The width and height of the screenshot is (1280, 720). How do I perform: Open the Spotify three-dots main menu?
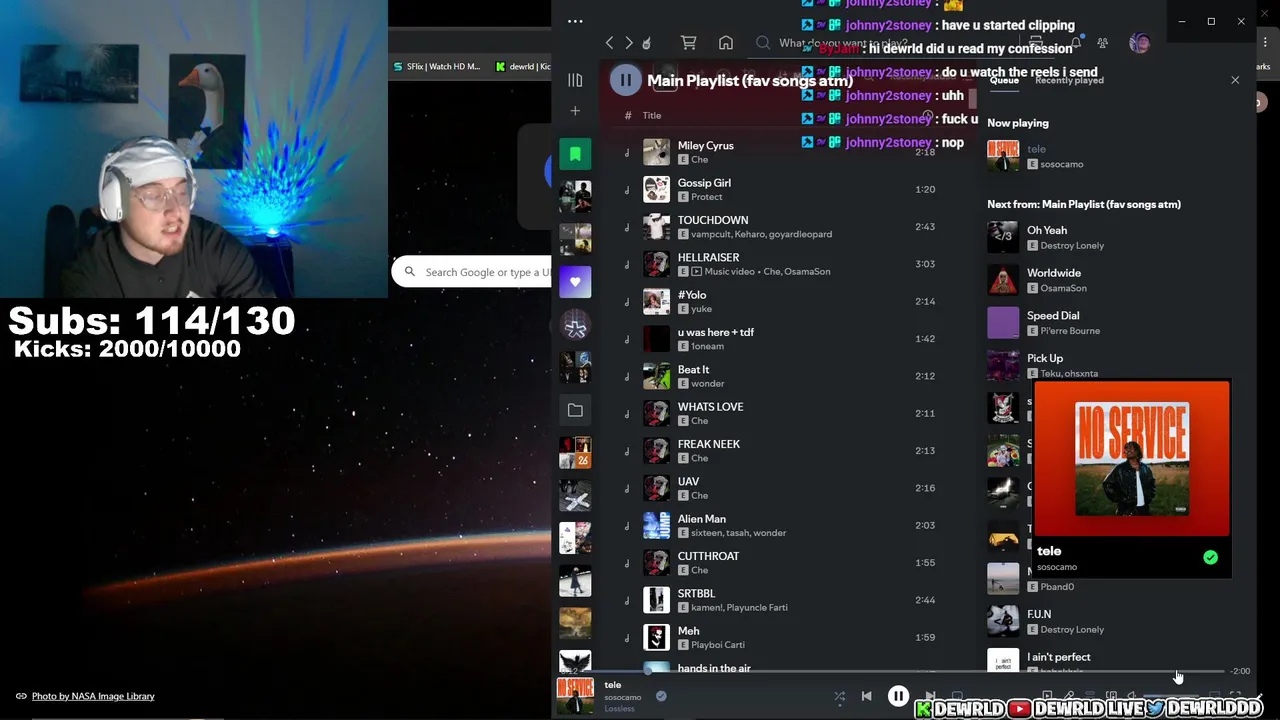click(575, 21)
